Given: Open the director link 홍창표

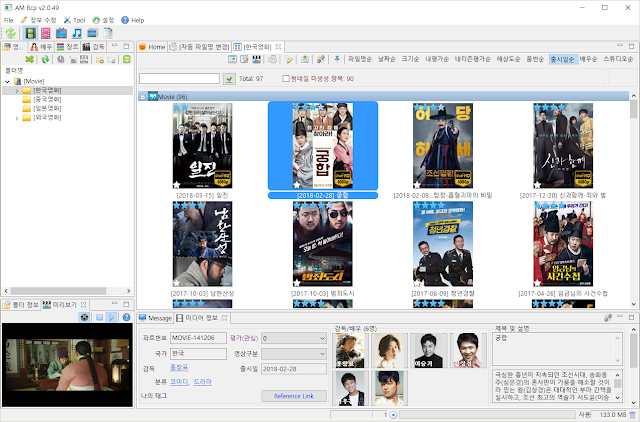Looking at the screenshot, I should [179, 368].
